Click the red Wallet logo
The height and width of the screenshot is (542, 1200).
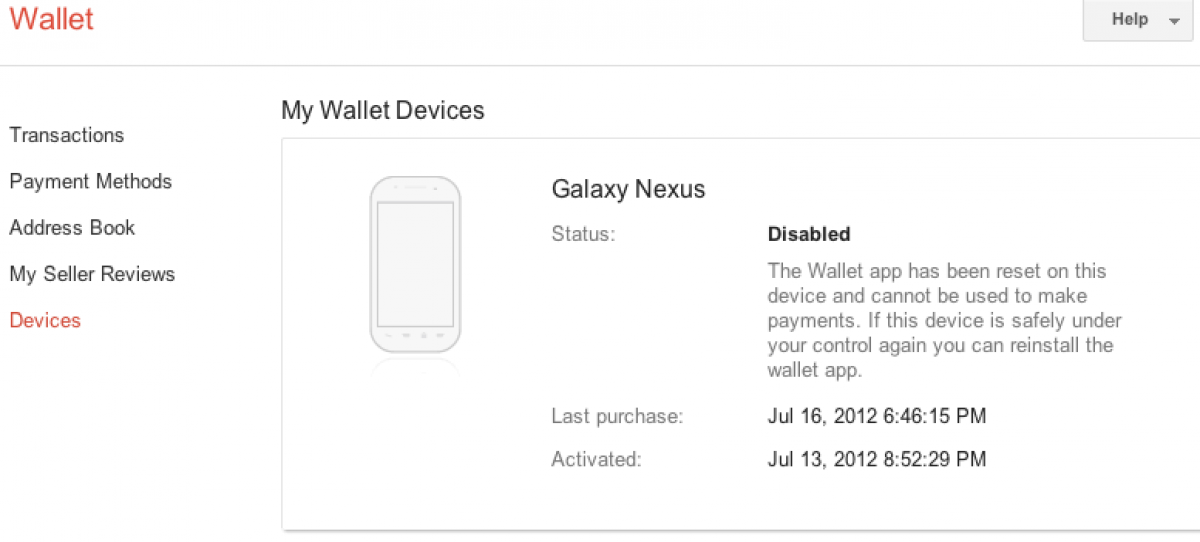coord(51,19)
